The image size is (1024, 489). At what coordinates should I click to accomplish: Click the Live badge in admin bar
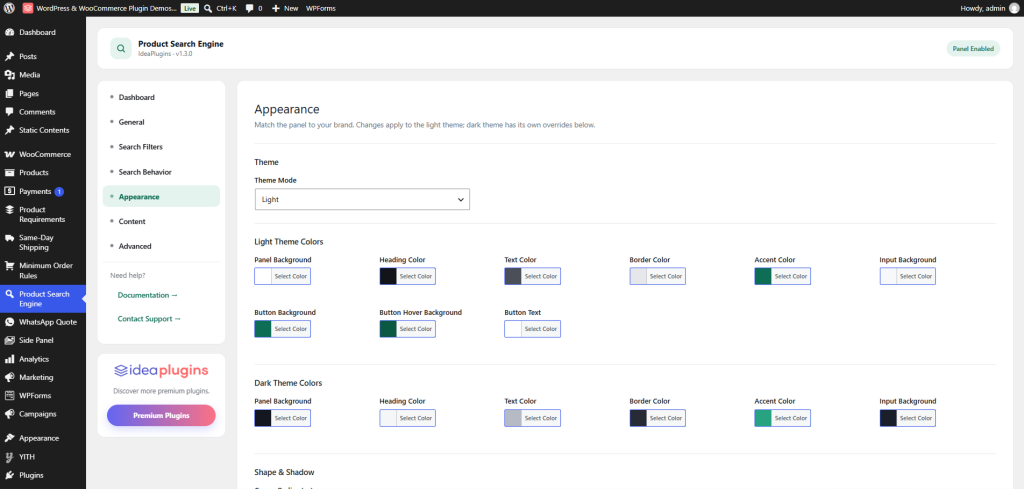pos(189,8)
